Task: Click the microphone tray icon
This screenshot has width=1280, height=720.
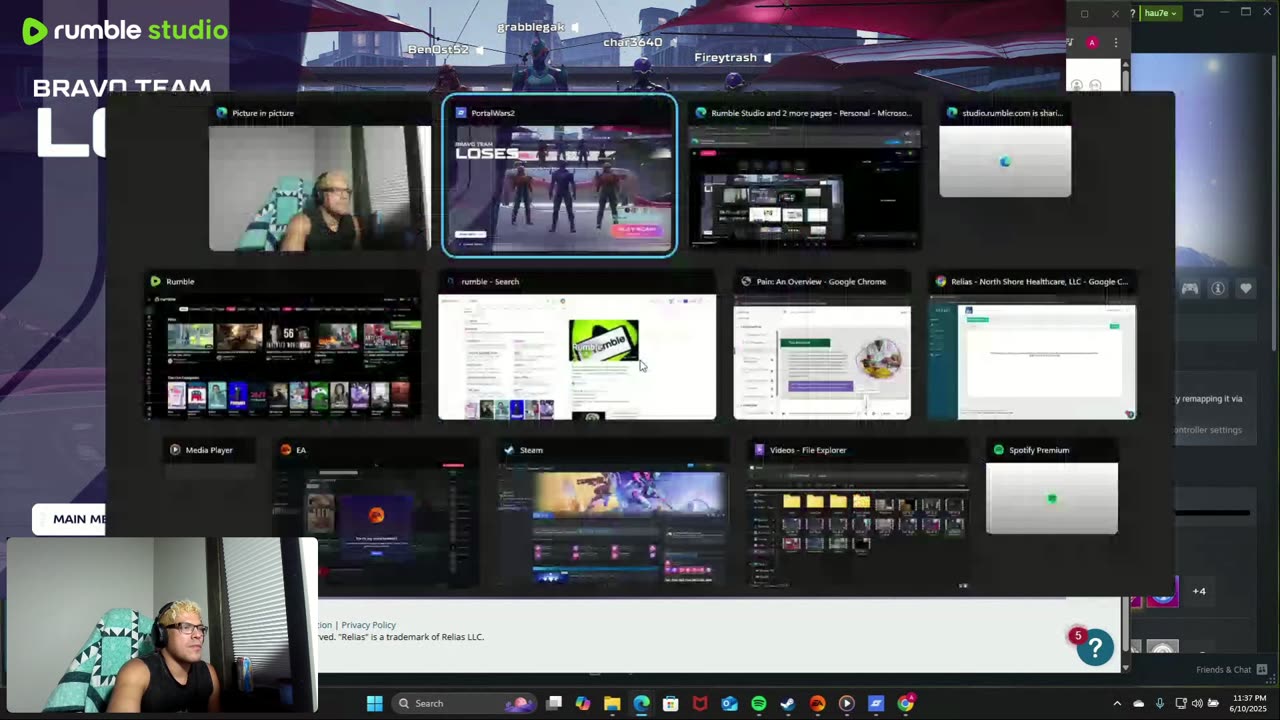Action: click(x=1160, y=703)
